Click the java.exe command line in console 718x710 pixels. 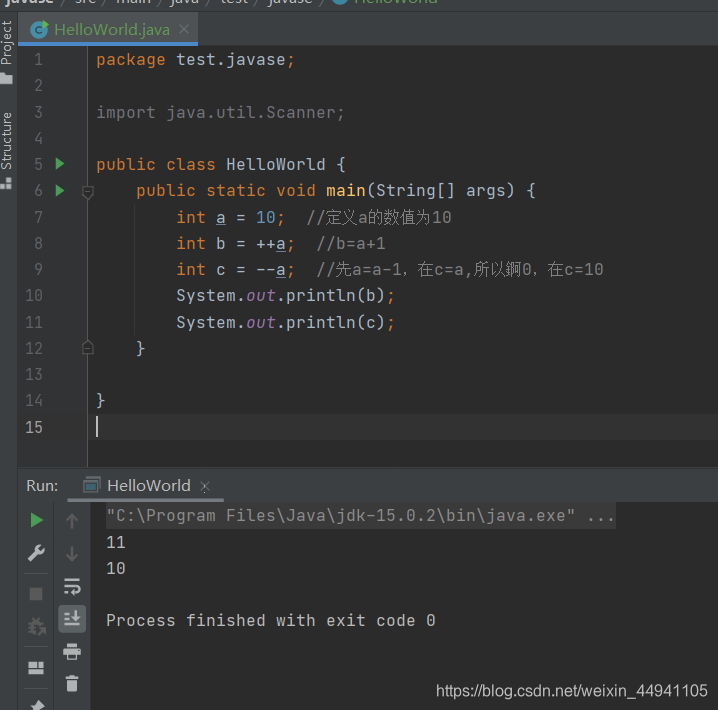tap(360, 515)
